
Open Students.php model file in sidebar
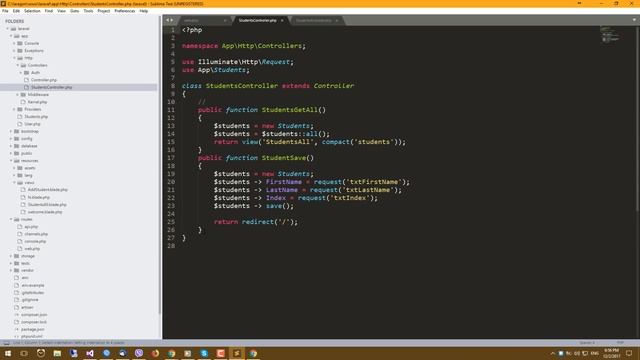coord(36,117)
